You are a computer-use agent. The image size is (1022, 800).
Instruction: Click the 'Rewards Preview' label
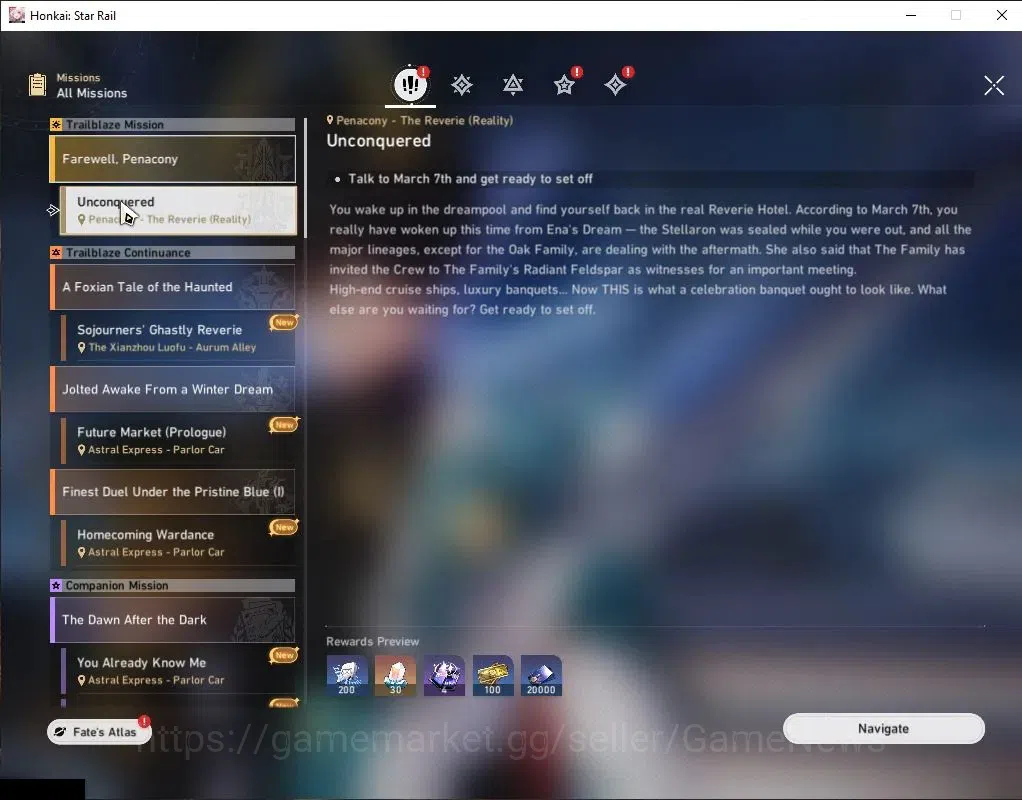[x=373, y=642]
